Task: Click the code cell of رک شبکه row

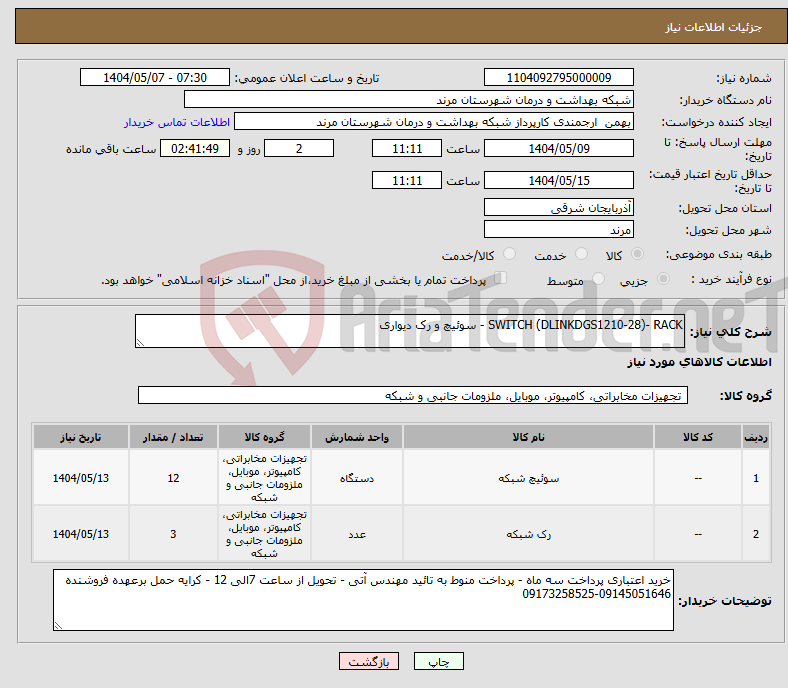Action: point(698,534)
